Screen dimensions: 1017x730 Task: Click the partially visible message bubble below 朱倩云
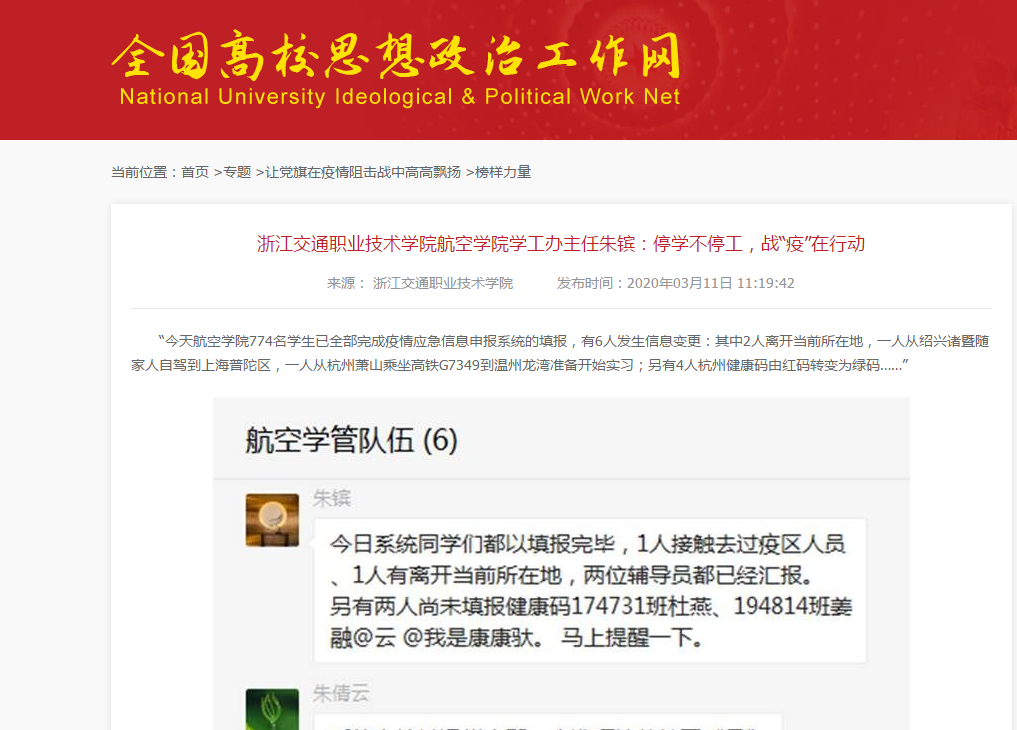click(x=548, y=722)
